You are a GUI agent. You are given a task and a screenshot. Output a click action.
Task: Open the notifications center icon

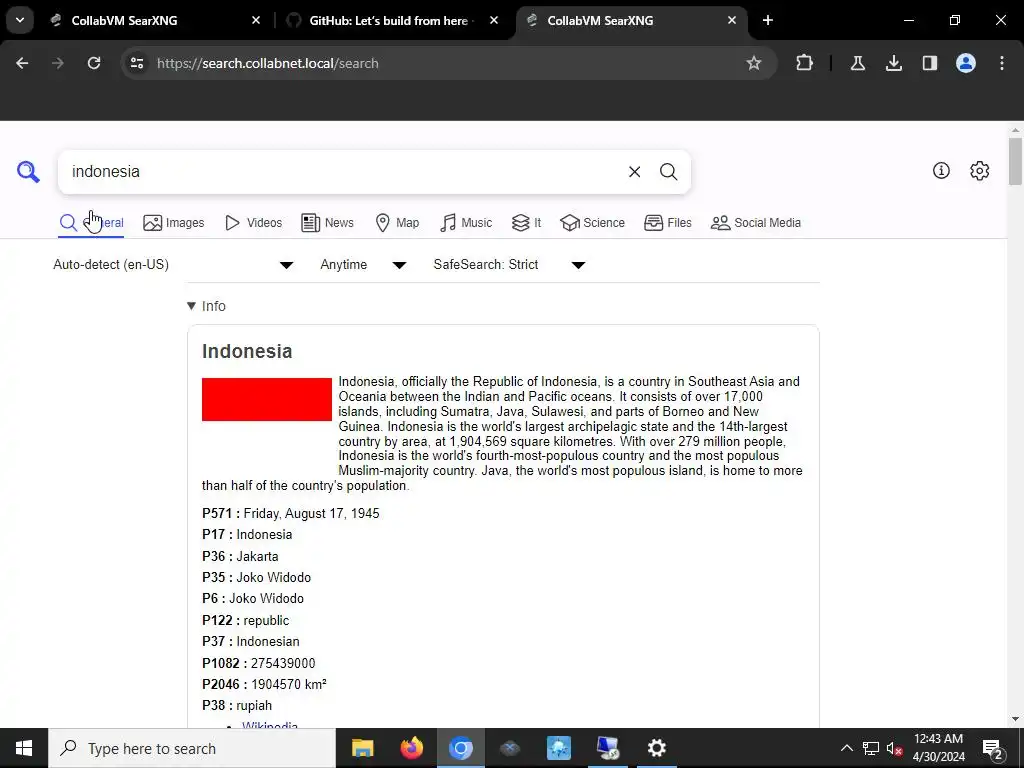(993, 748)
